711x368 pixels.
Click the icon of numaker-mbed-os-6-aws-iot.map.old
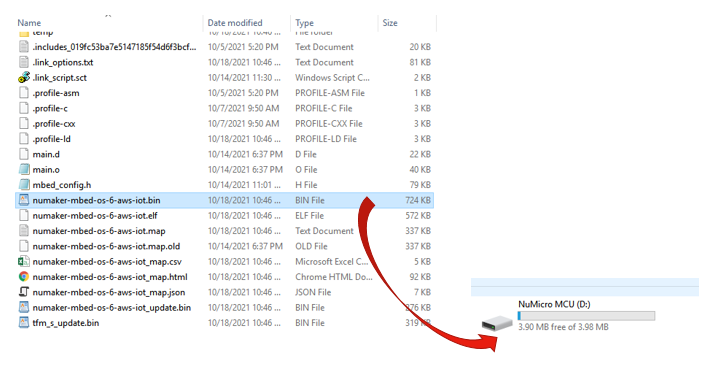click(24, 246)
